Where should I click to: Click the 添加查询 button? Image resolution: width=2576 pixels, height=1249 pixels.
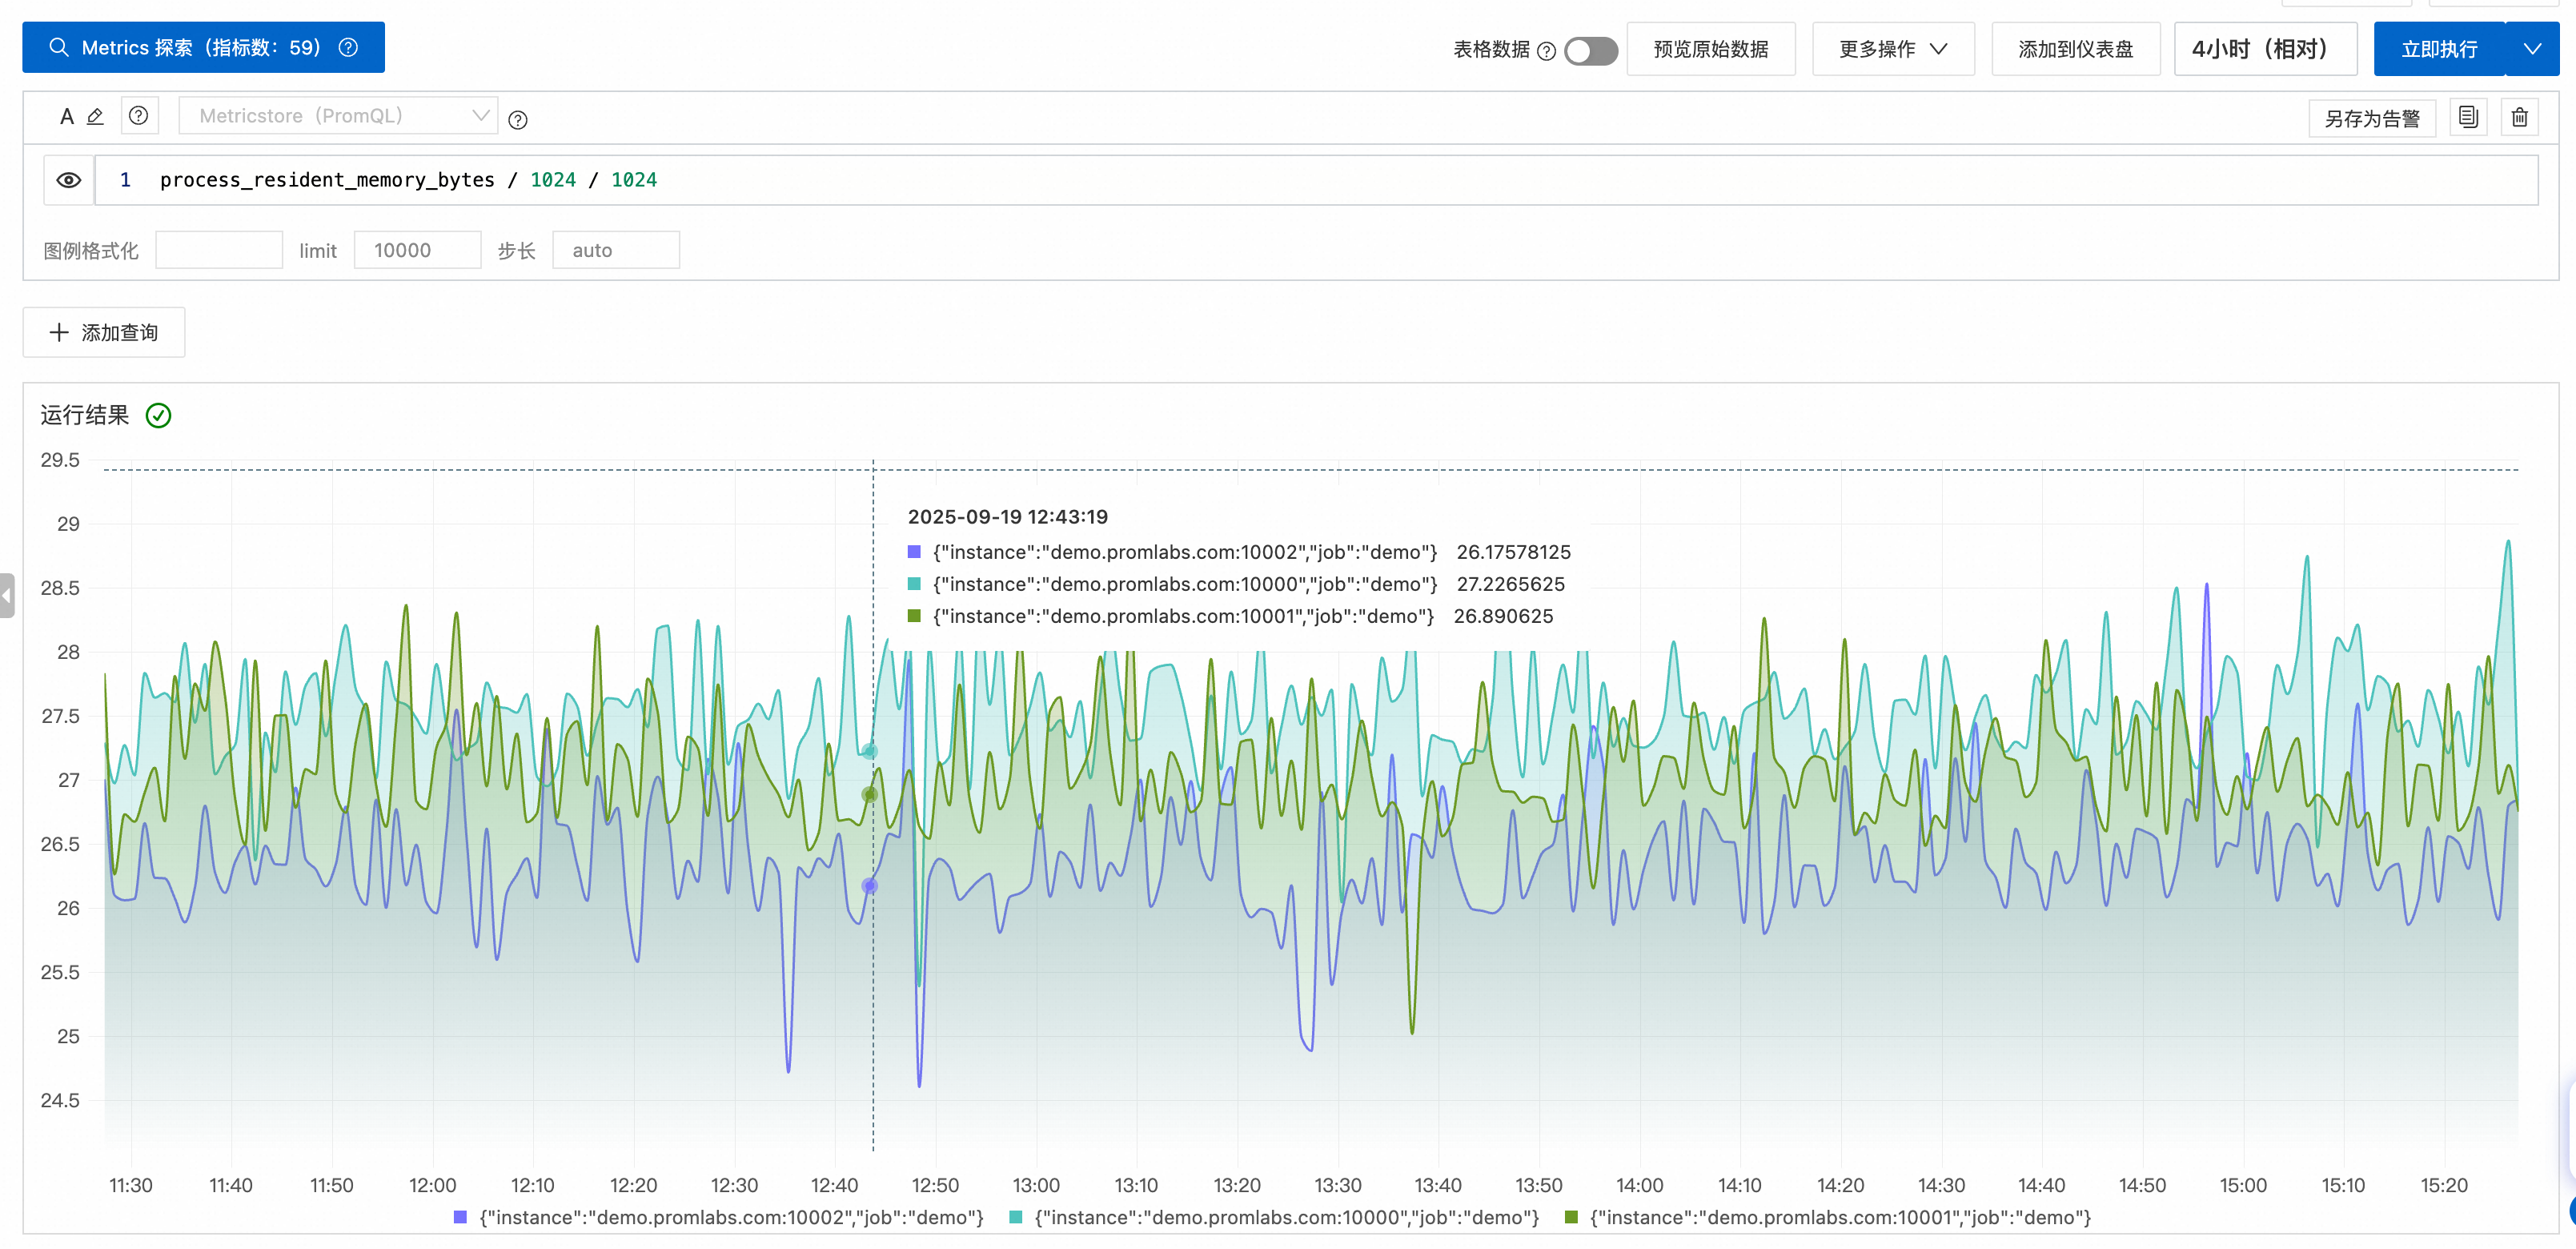coord(104,332)
